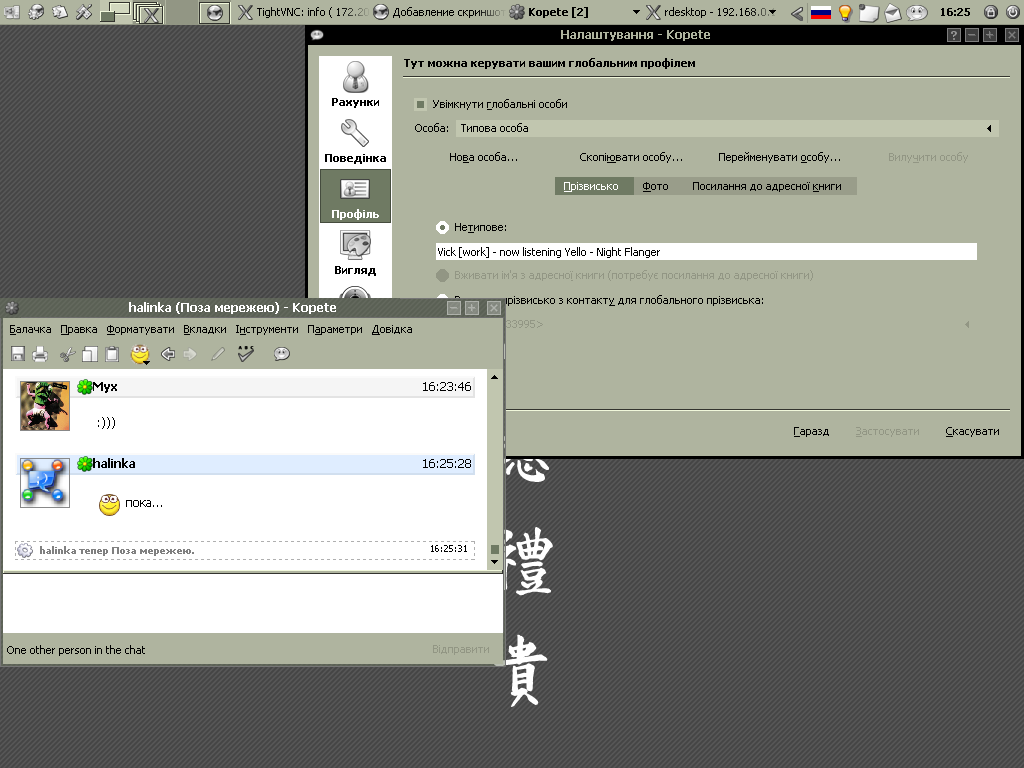Image resolution: width=1024 pixels, height=768 pixels.
Task: Click the light bulb tray icon
Action: 845,12
